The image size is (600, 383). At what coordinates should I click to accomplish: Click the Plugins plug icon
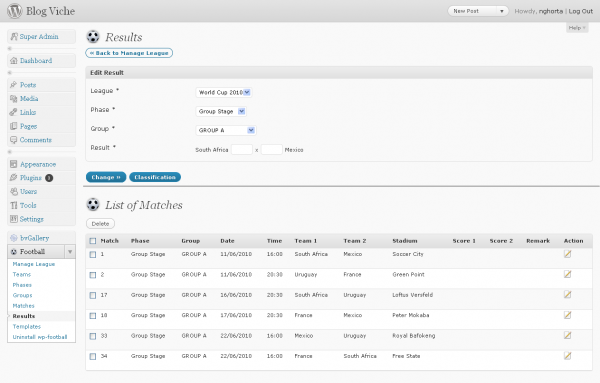click(x=14, y=178)
